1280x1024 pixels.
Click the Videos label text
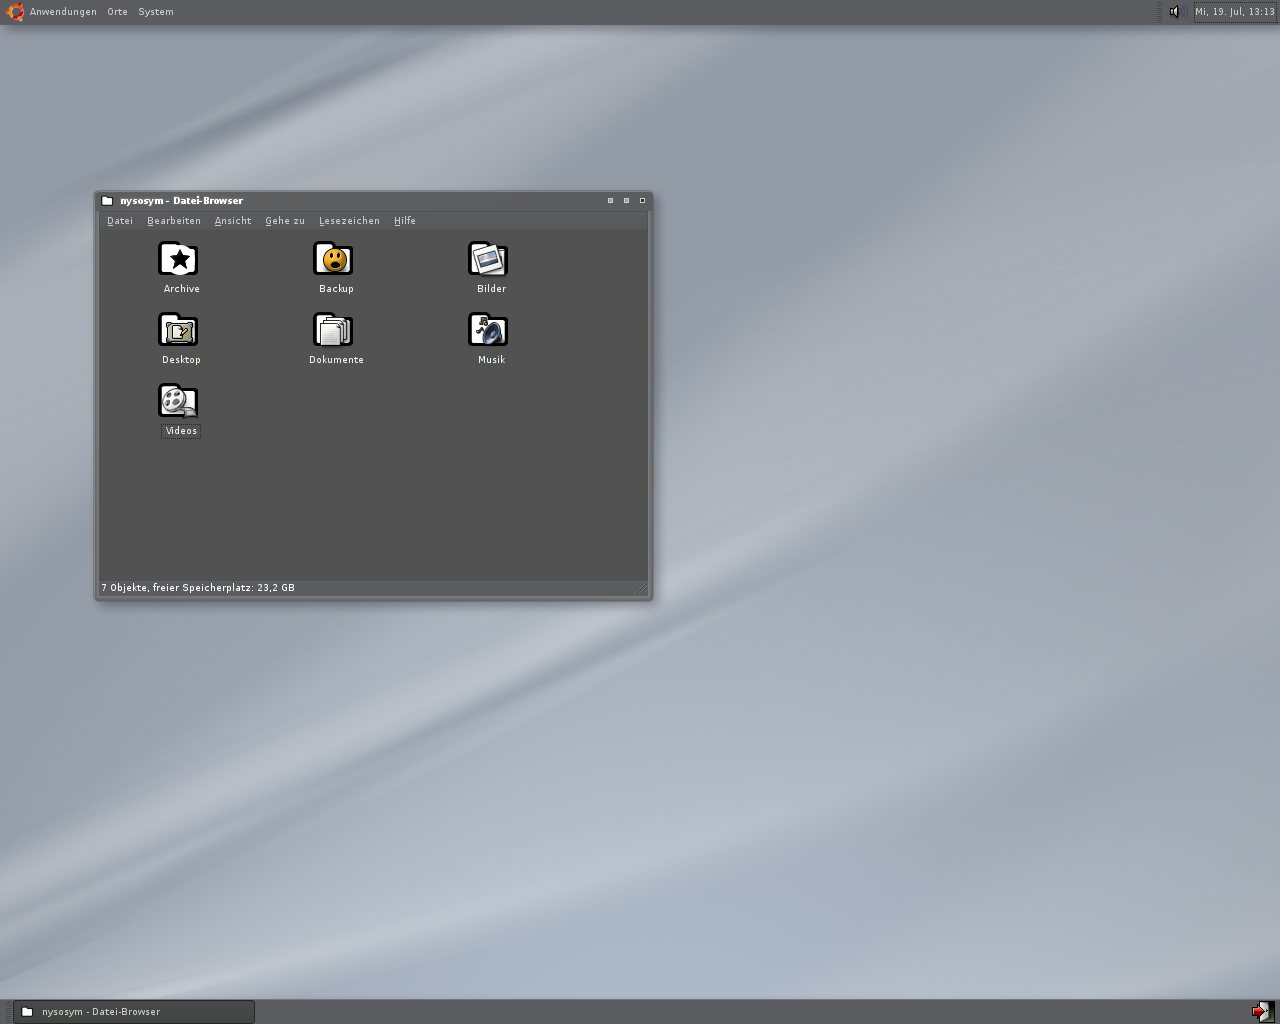tap(181, 431)
